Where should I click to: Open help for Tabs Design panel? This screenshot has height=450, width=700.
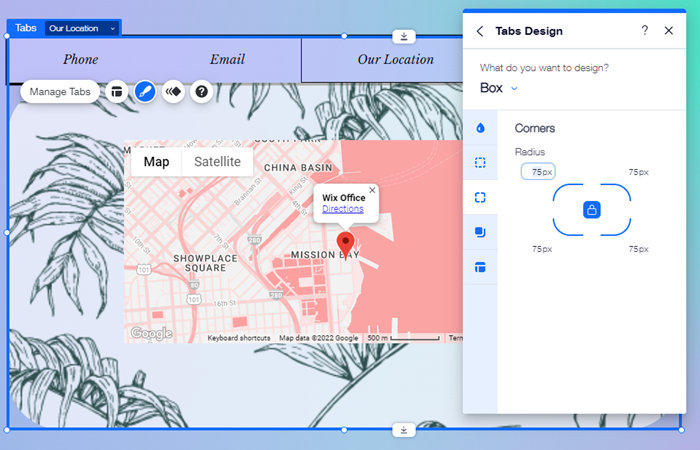[x=645, y=30]
